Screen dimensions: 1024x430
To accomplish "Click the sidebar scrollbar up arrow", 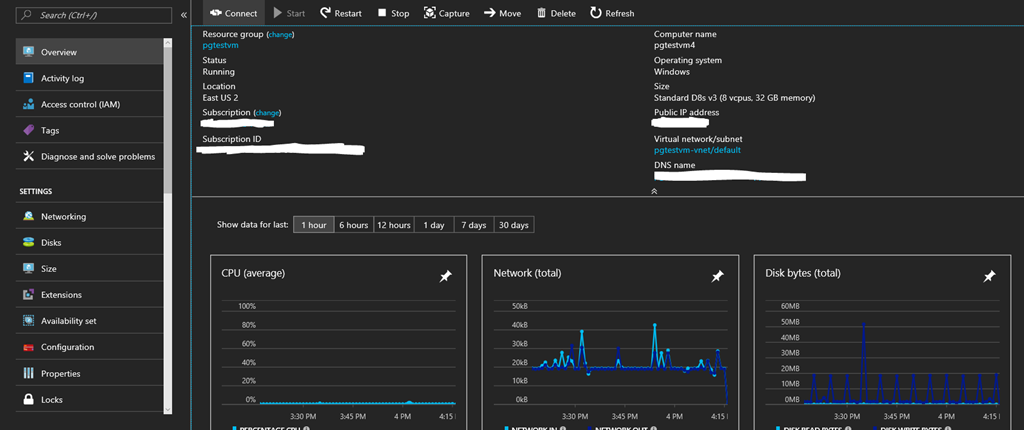I will tap(168, 43).
